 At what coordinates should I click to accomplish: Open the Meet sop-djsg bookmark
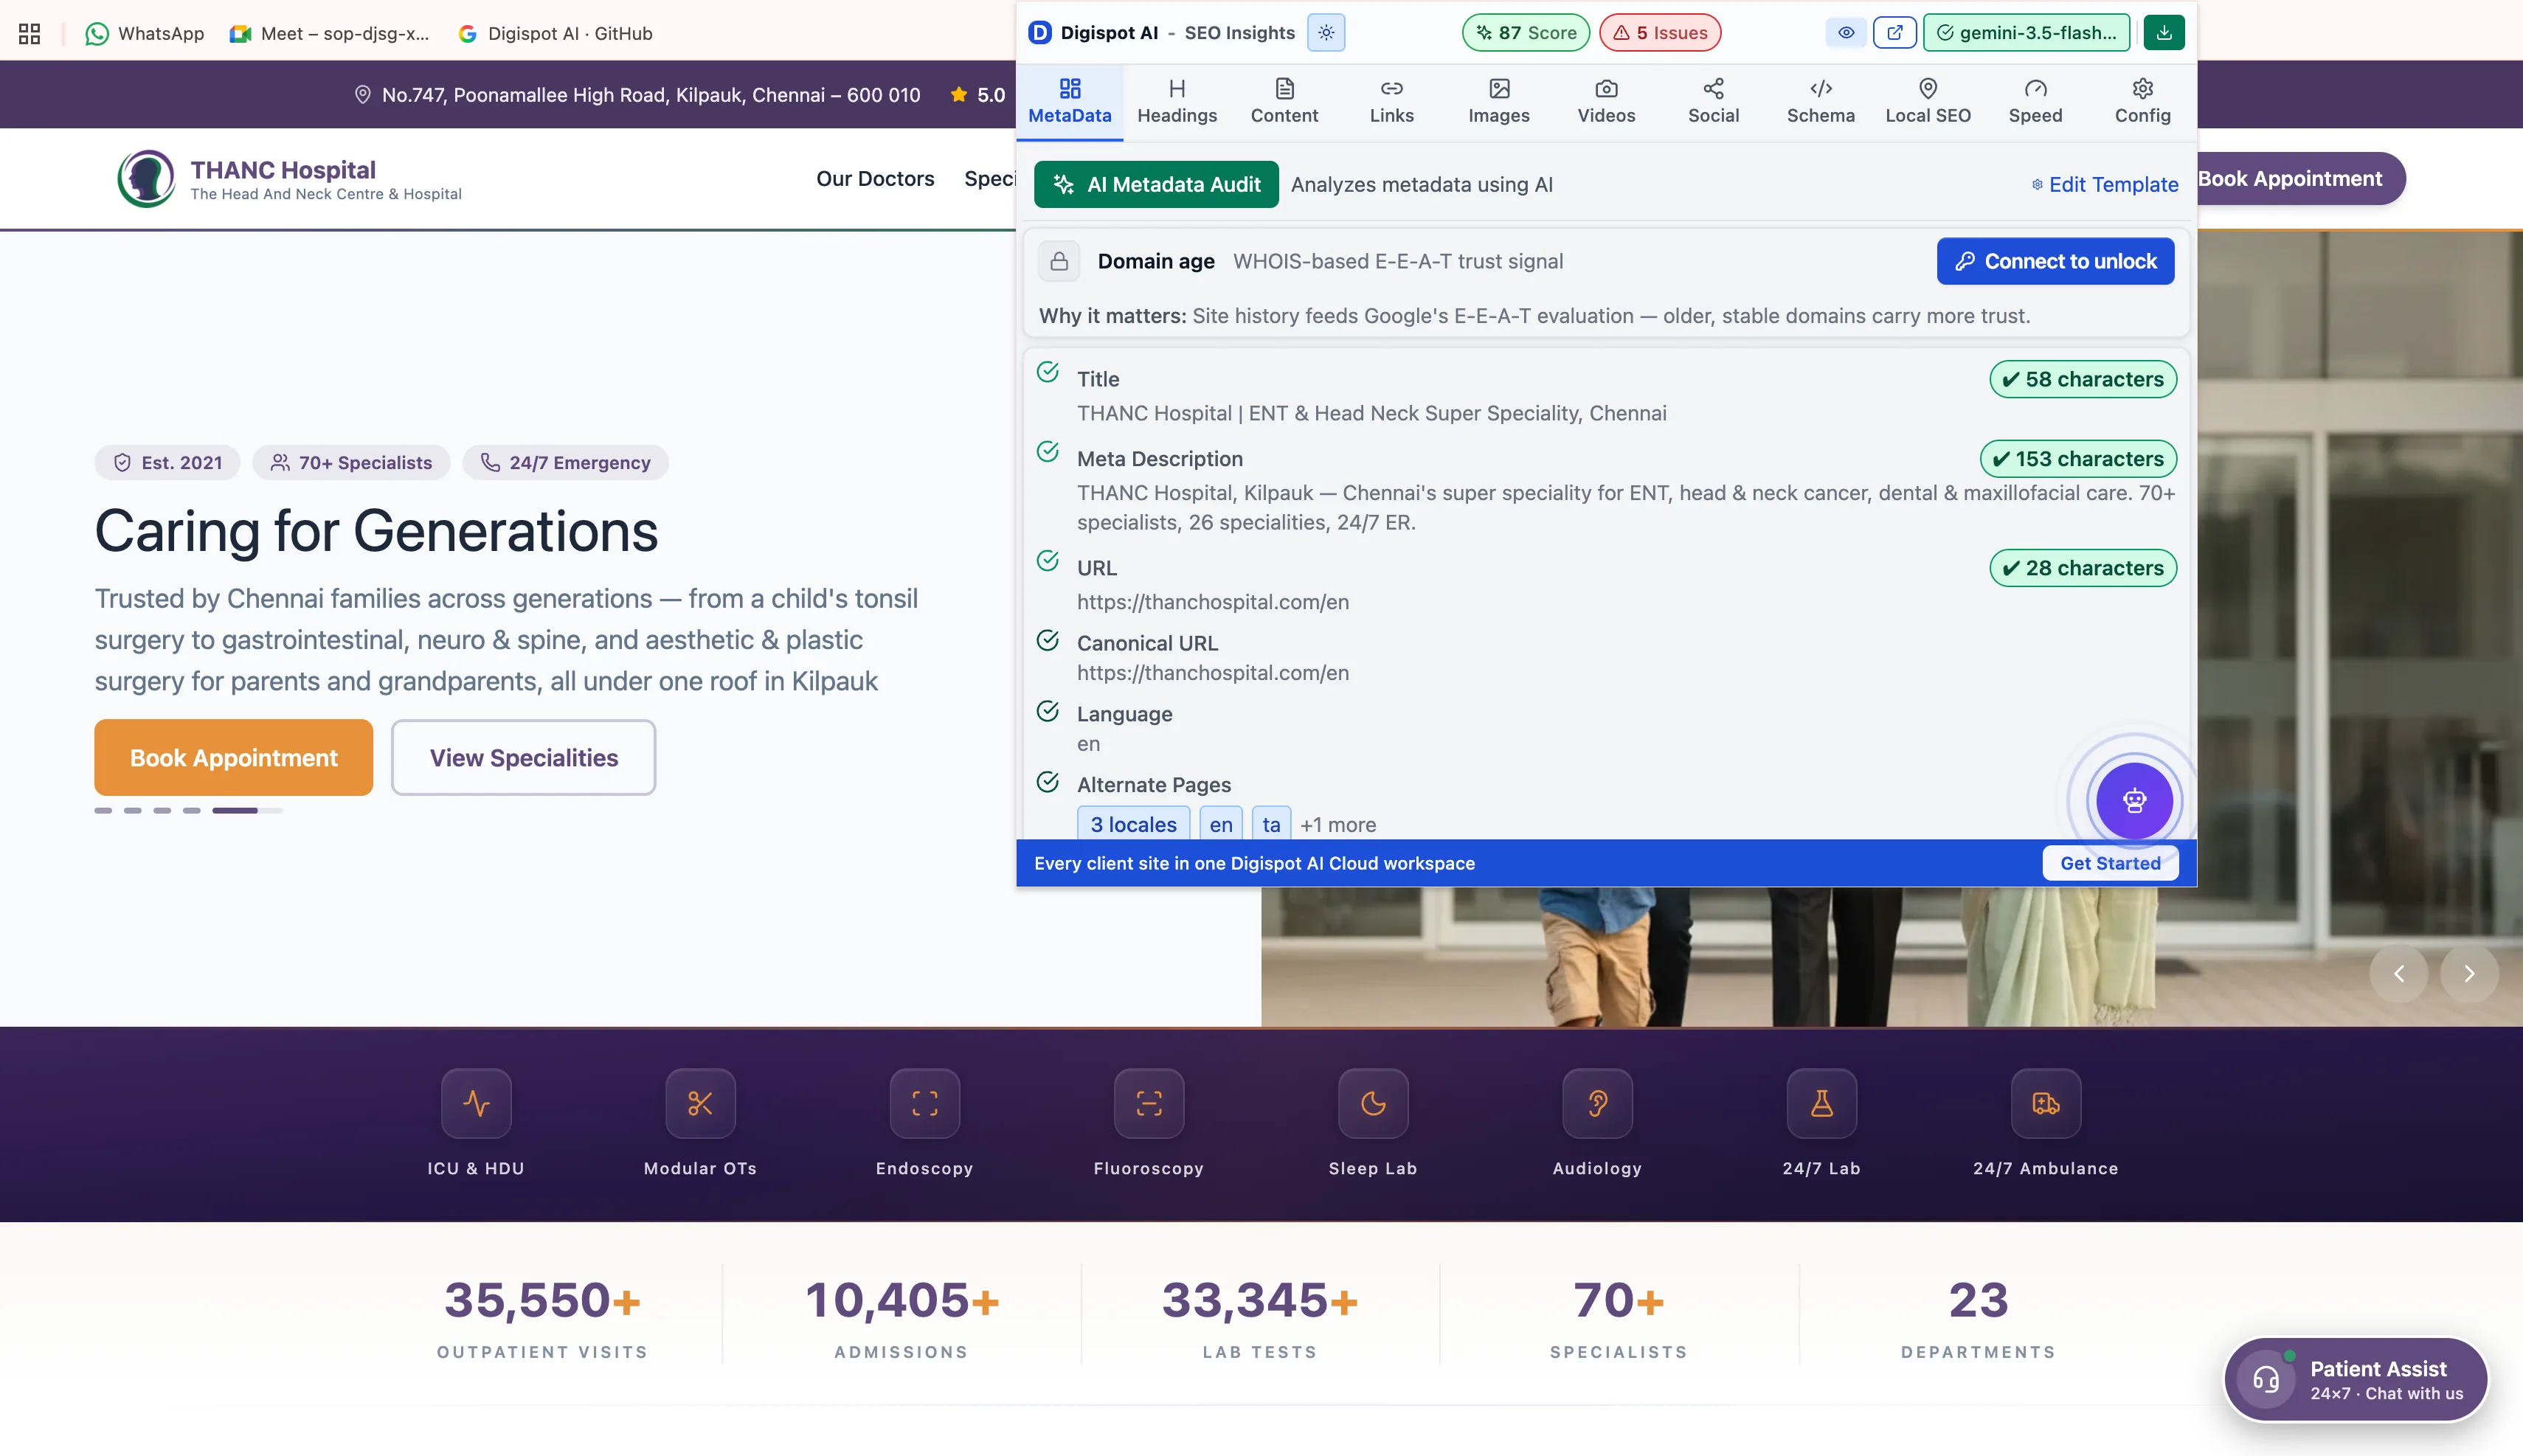[x=329, y=33]
